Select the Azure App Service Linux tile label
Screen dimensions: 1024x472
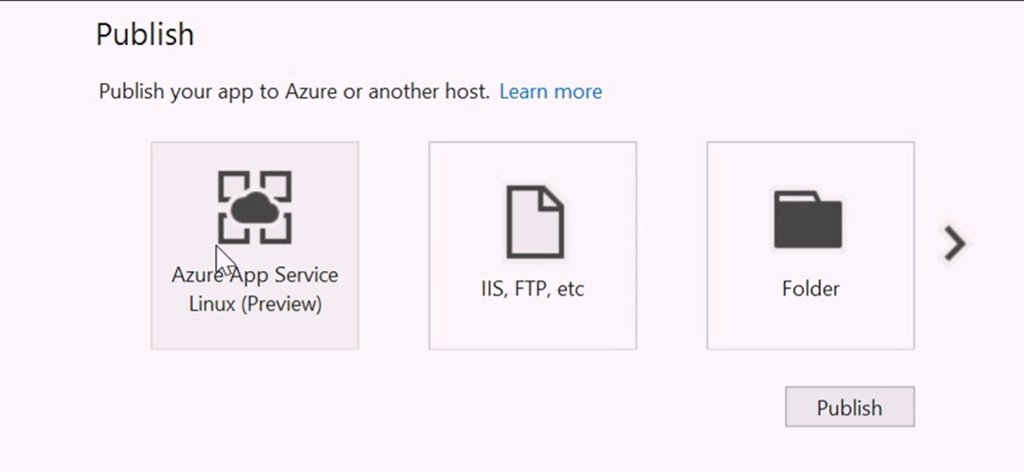pyautogui.click(x=255, y=288)
